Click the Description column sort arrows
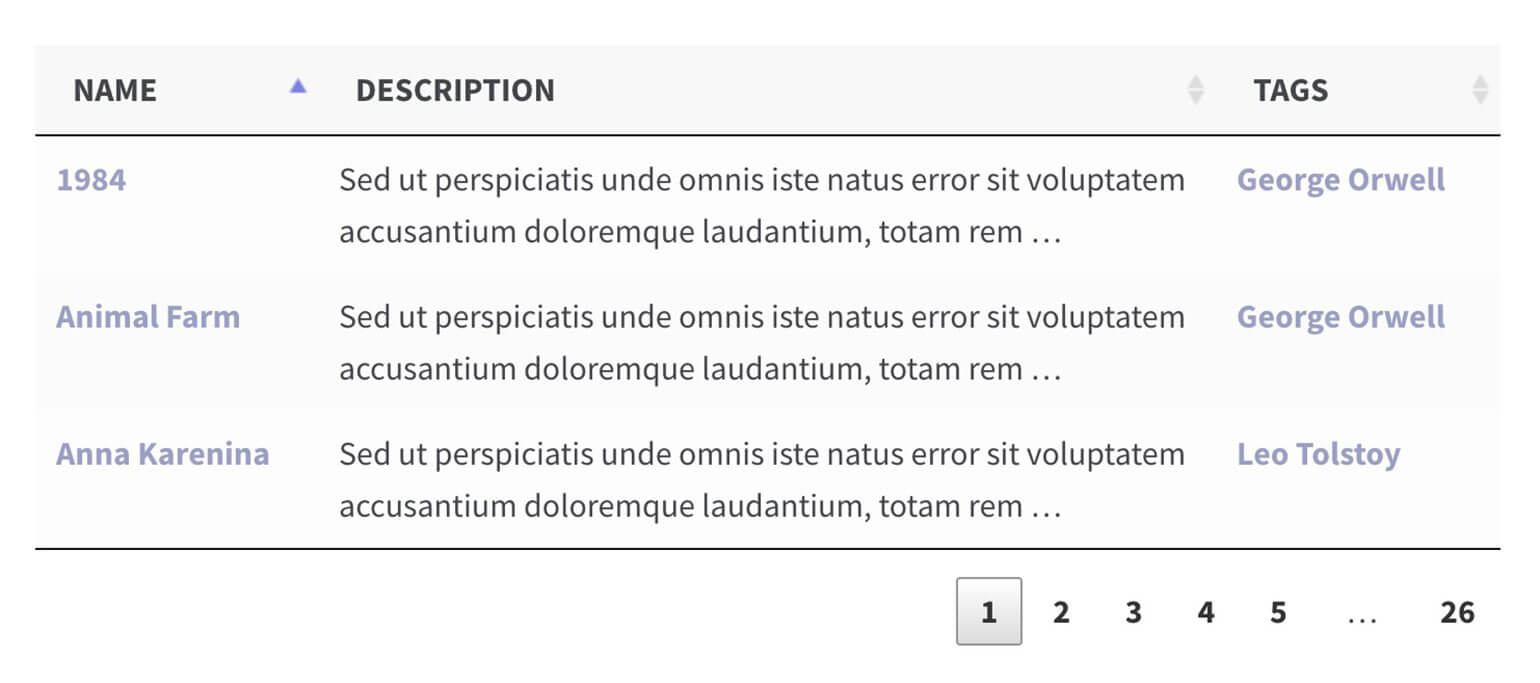Viewport: 1540px width, 683px height. pos(1195,90)
